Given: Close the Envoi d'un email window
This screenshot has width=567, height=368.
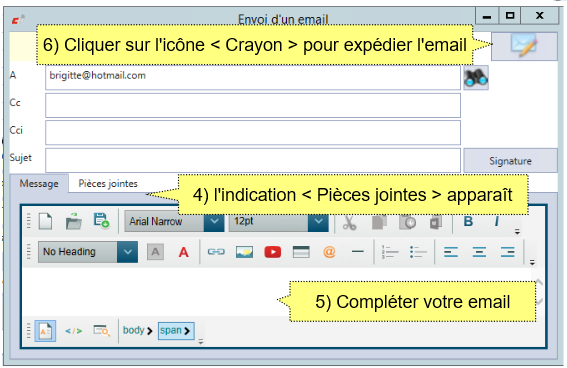Looking at the screenshot, I should click(x=540, y=16).
